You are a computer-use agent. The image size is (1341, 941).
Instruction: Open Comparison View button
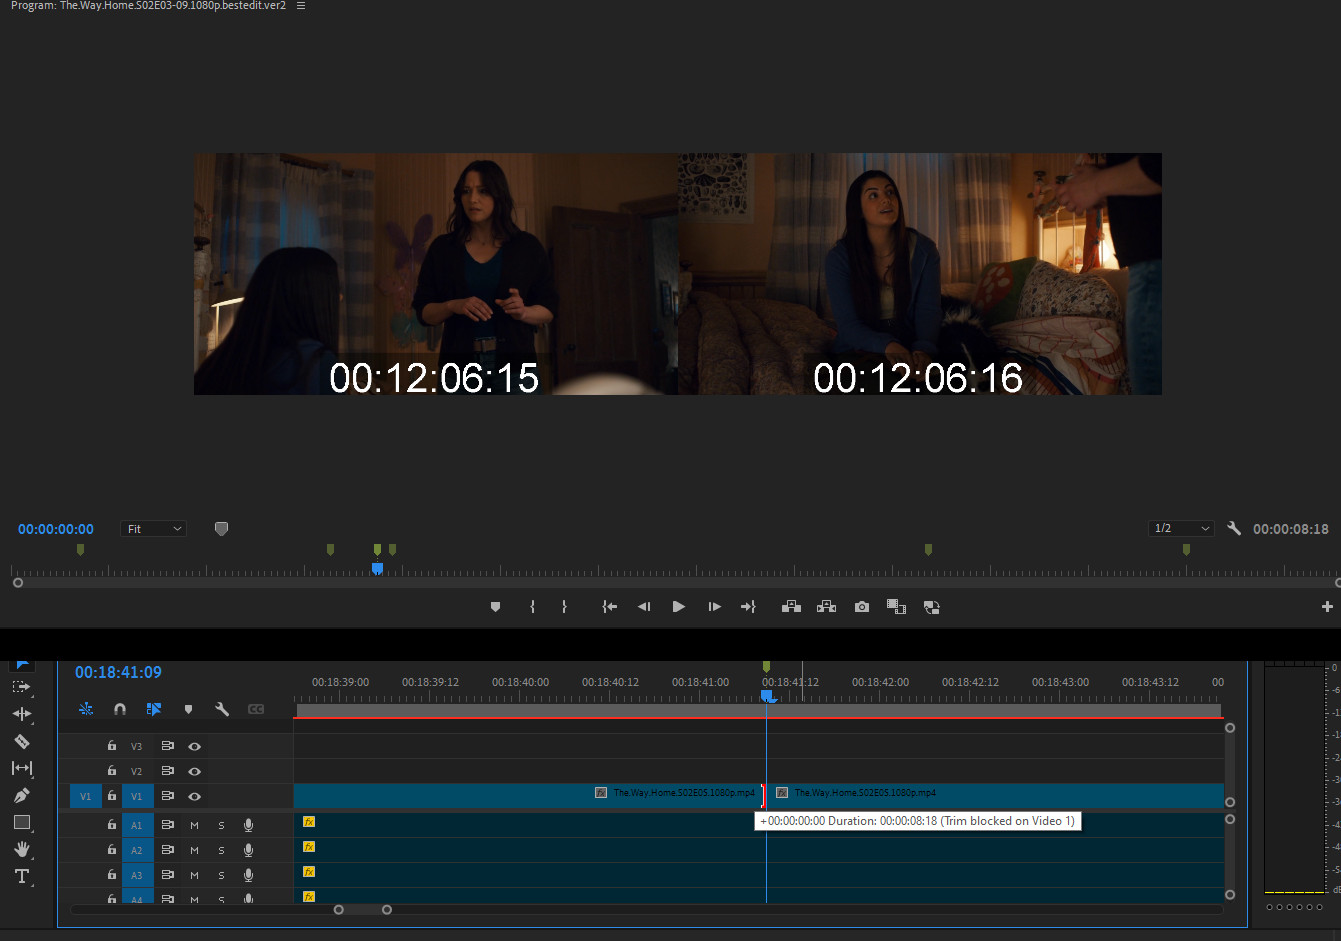click(x=896, y=607)
